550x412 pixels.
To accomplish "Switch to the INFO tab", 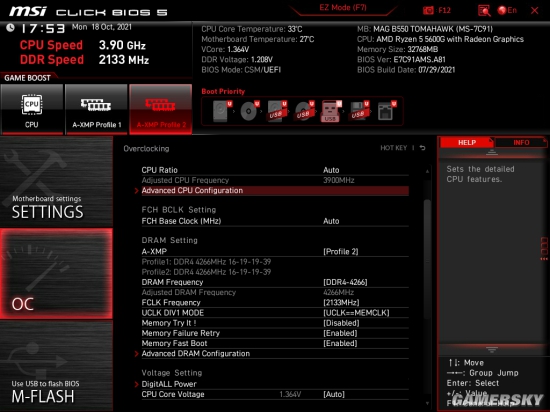I will tap(521, 142).
